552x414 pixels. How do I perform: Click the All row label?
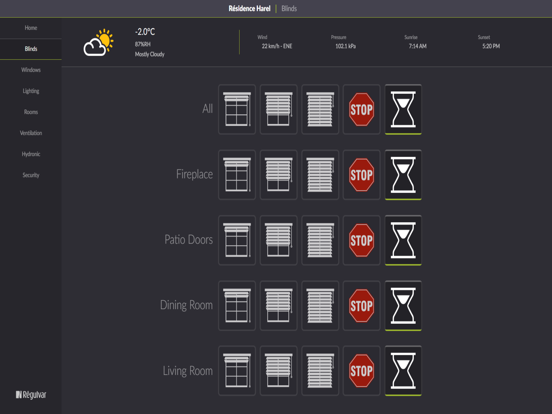pyautogui.click(x=207, y=108)
